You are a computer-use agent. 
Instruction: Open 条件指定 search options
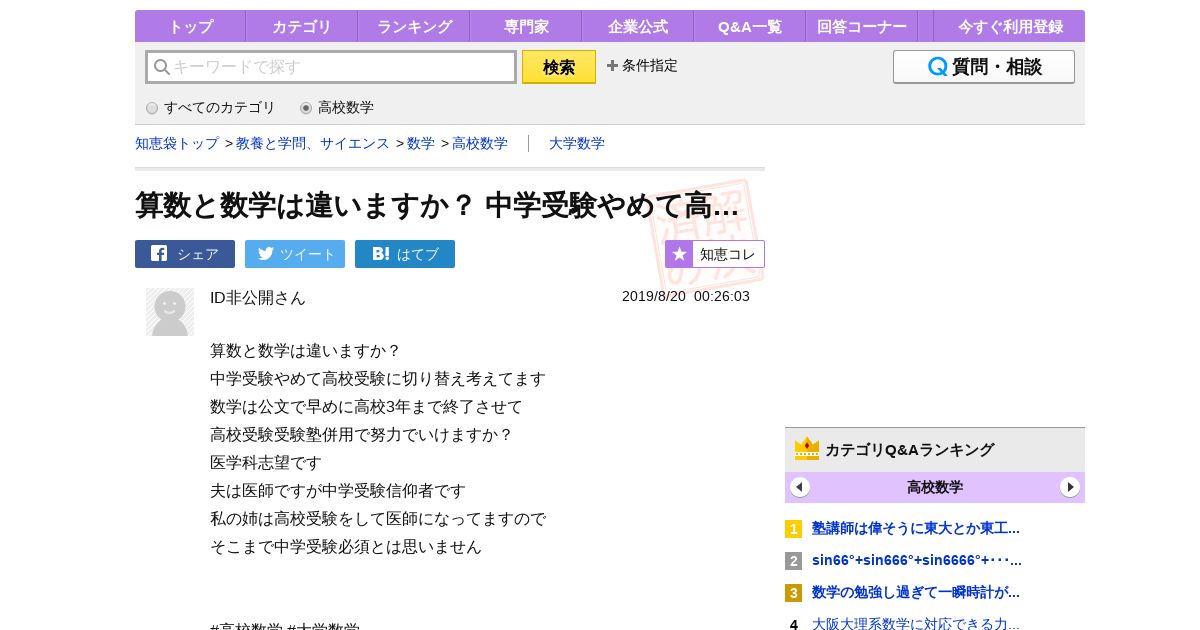(642, 66)
